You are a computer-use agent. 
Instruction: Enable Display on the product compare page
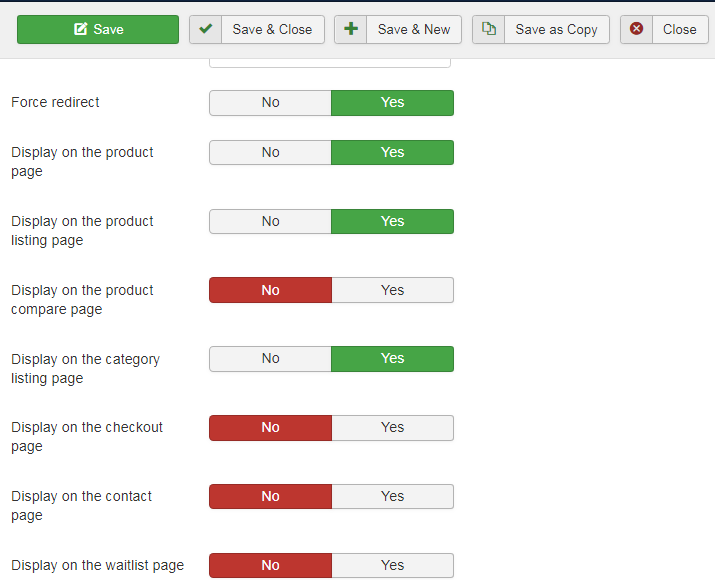tap(392, 290)
